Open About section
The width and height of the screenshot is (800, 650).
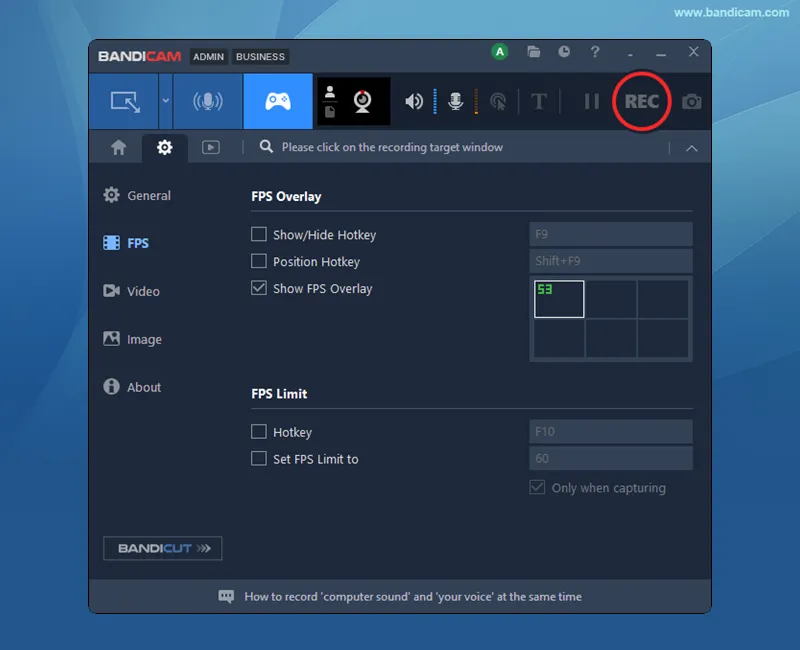(x=132, y=387)
